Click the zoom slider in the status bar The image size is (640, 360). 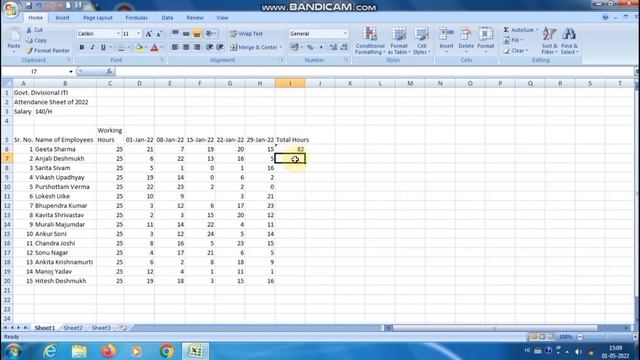coord(607,337)
